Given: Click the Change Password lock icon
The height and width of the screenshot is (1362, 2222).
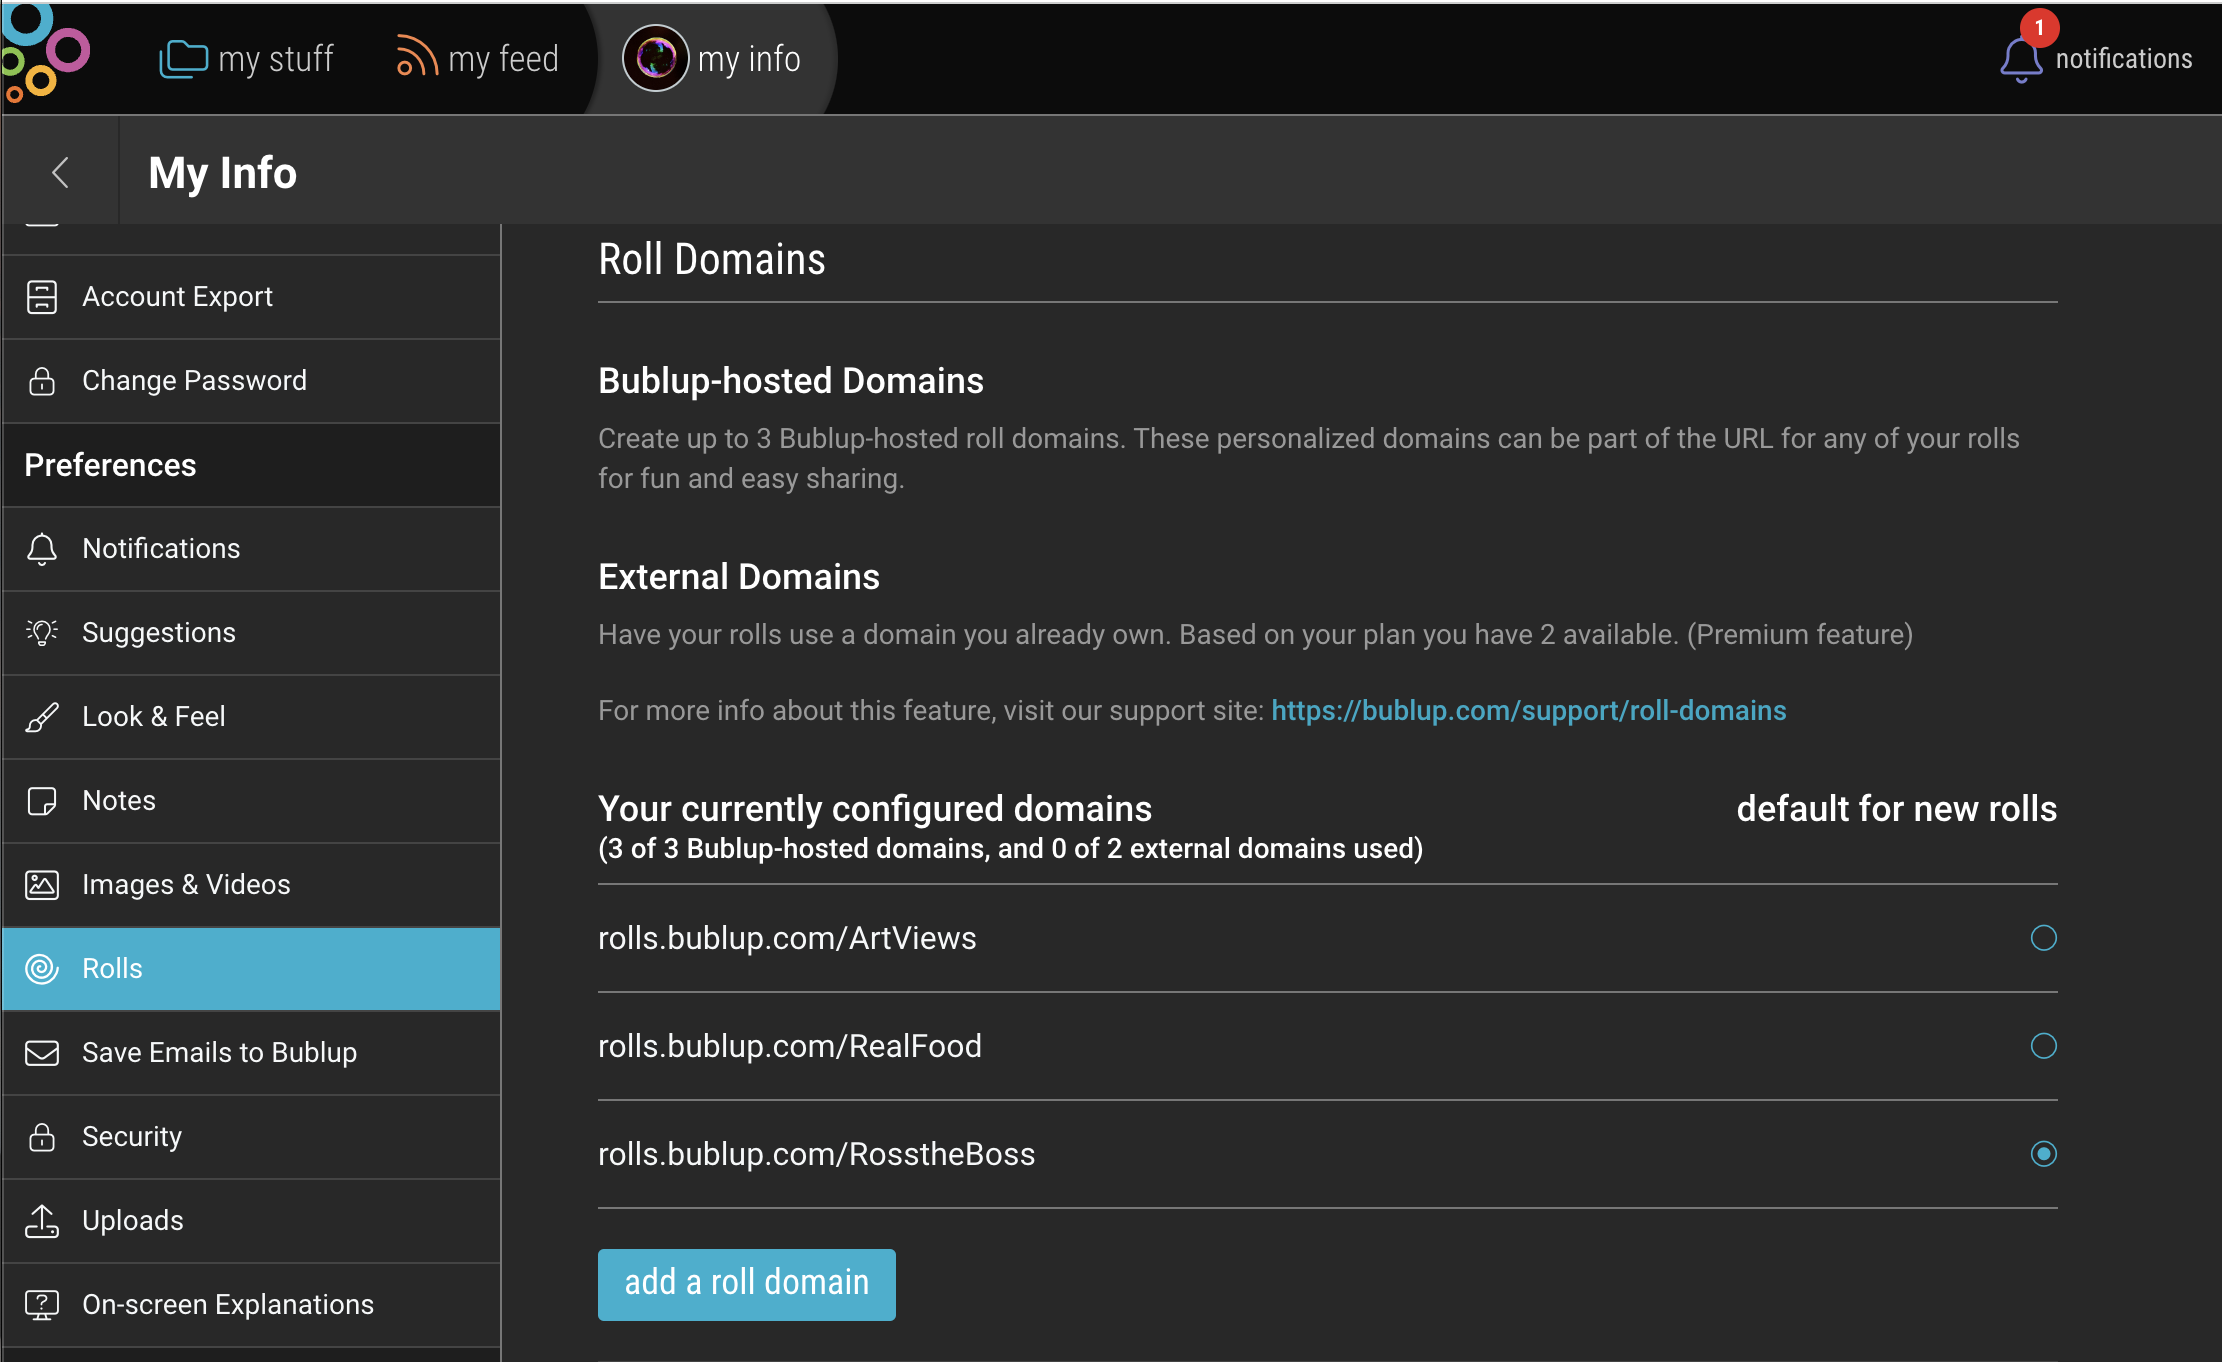Looking at the screenshot, I should coord(42,381).
